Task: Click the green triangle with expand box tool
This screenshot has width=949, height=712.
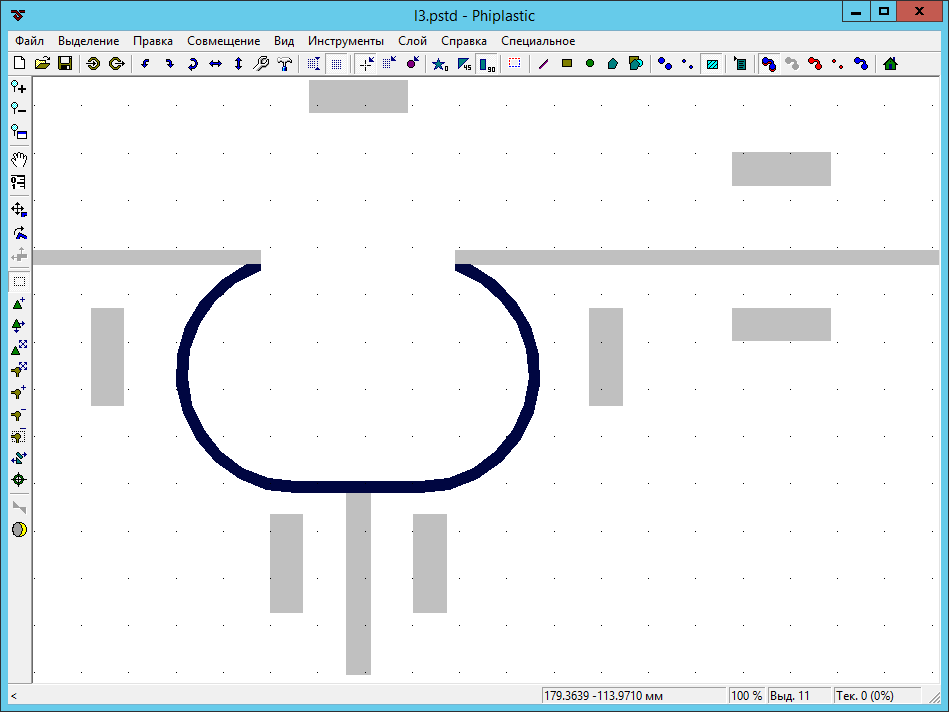Action: coord(19,348)
